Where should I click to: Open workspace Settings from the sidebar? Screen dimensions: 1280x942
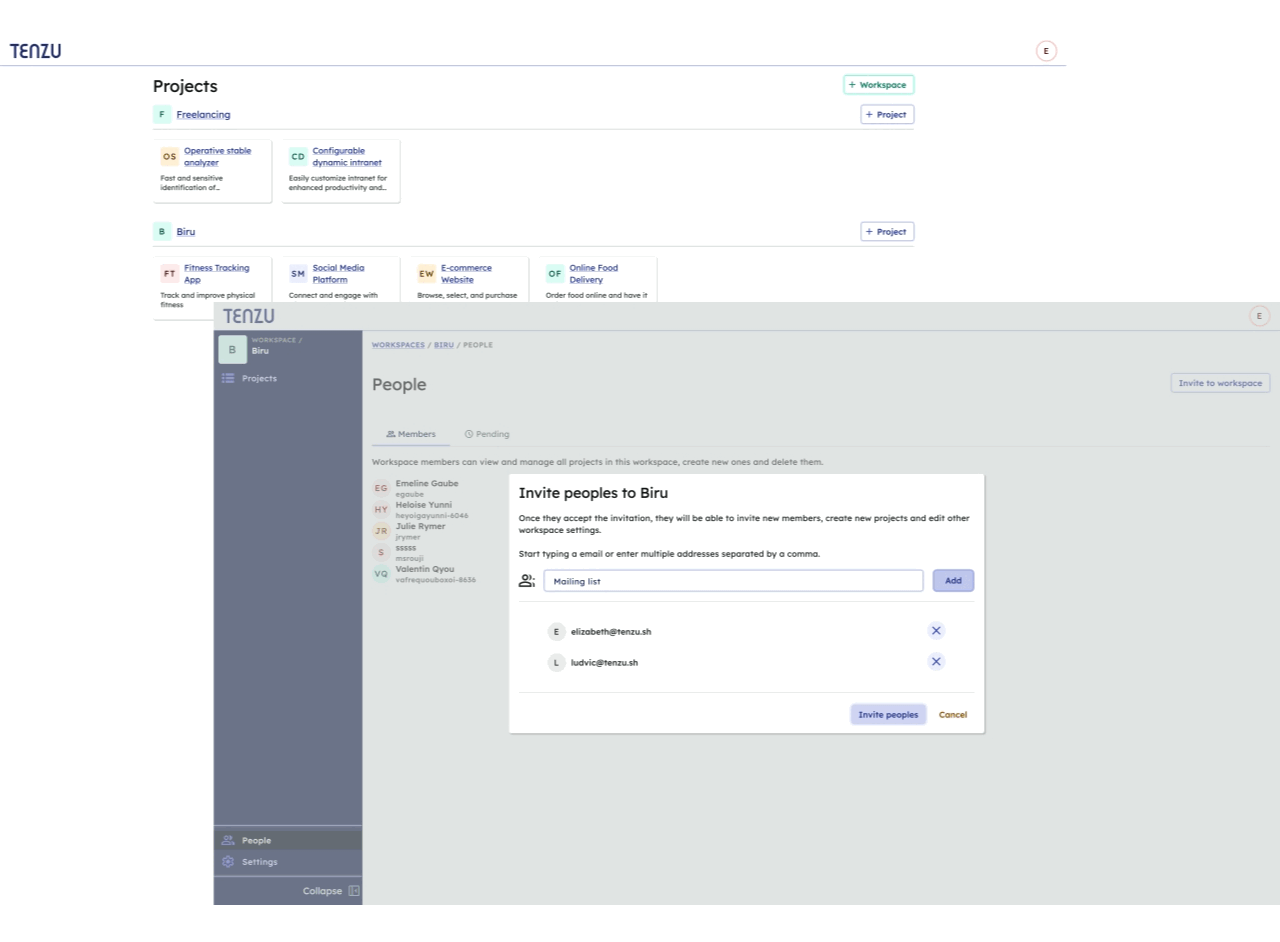pos(258,861)
